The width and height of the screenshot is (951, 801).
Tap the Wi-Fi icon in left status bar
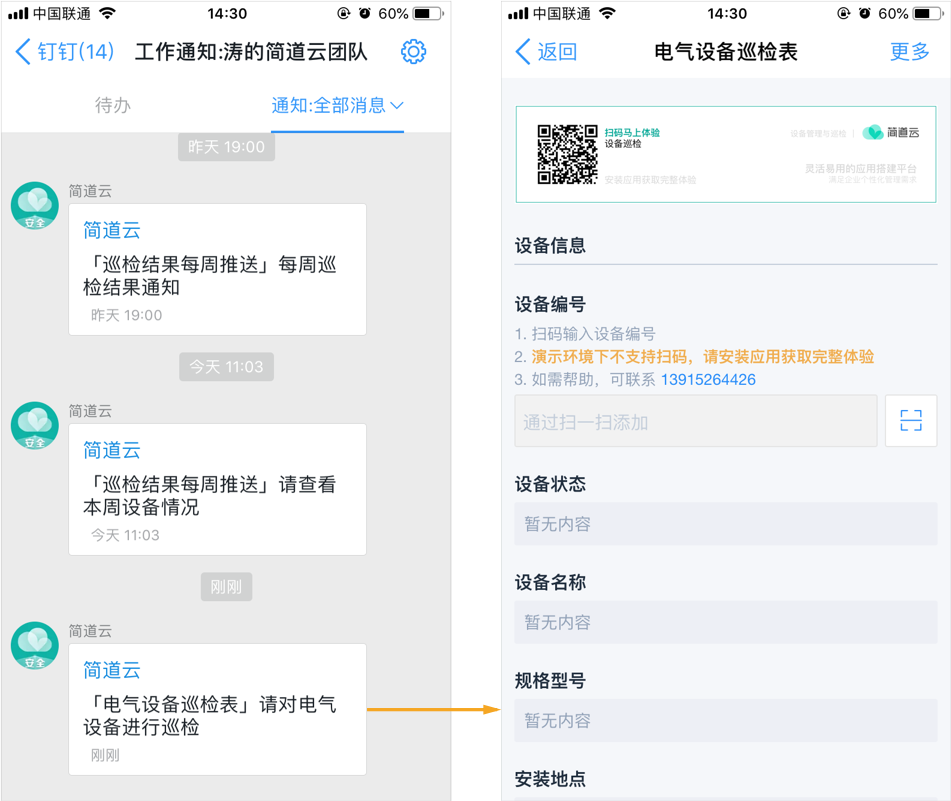107,13
